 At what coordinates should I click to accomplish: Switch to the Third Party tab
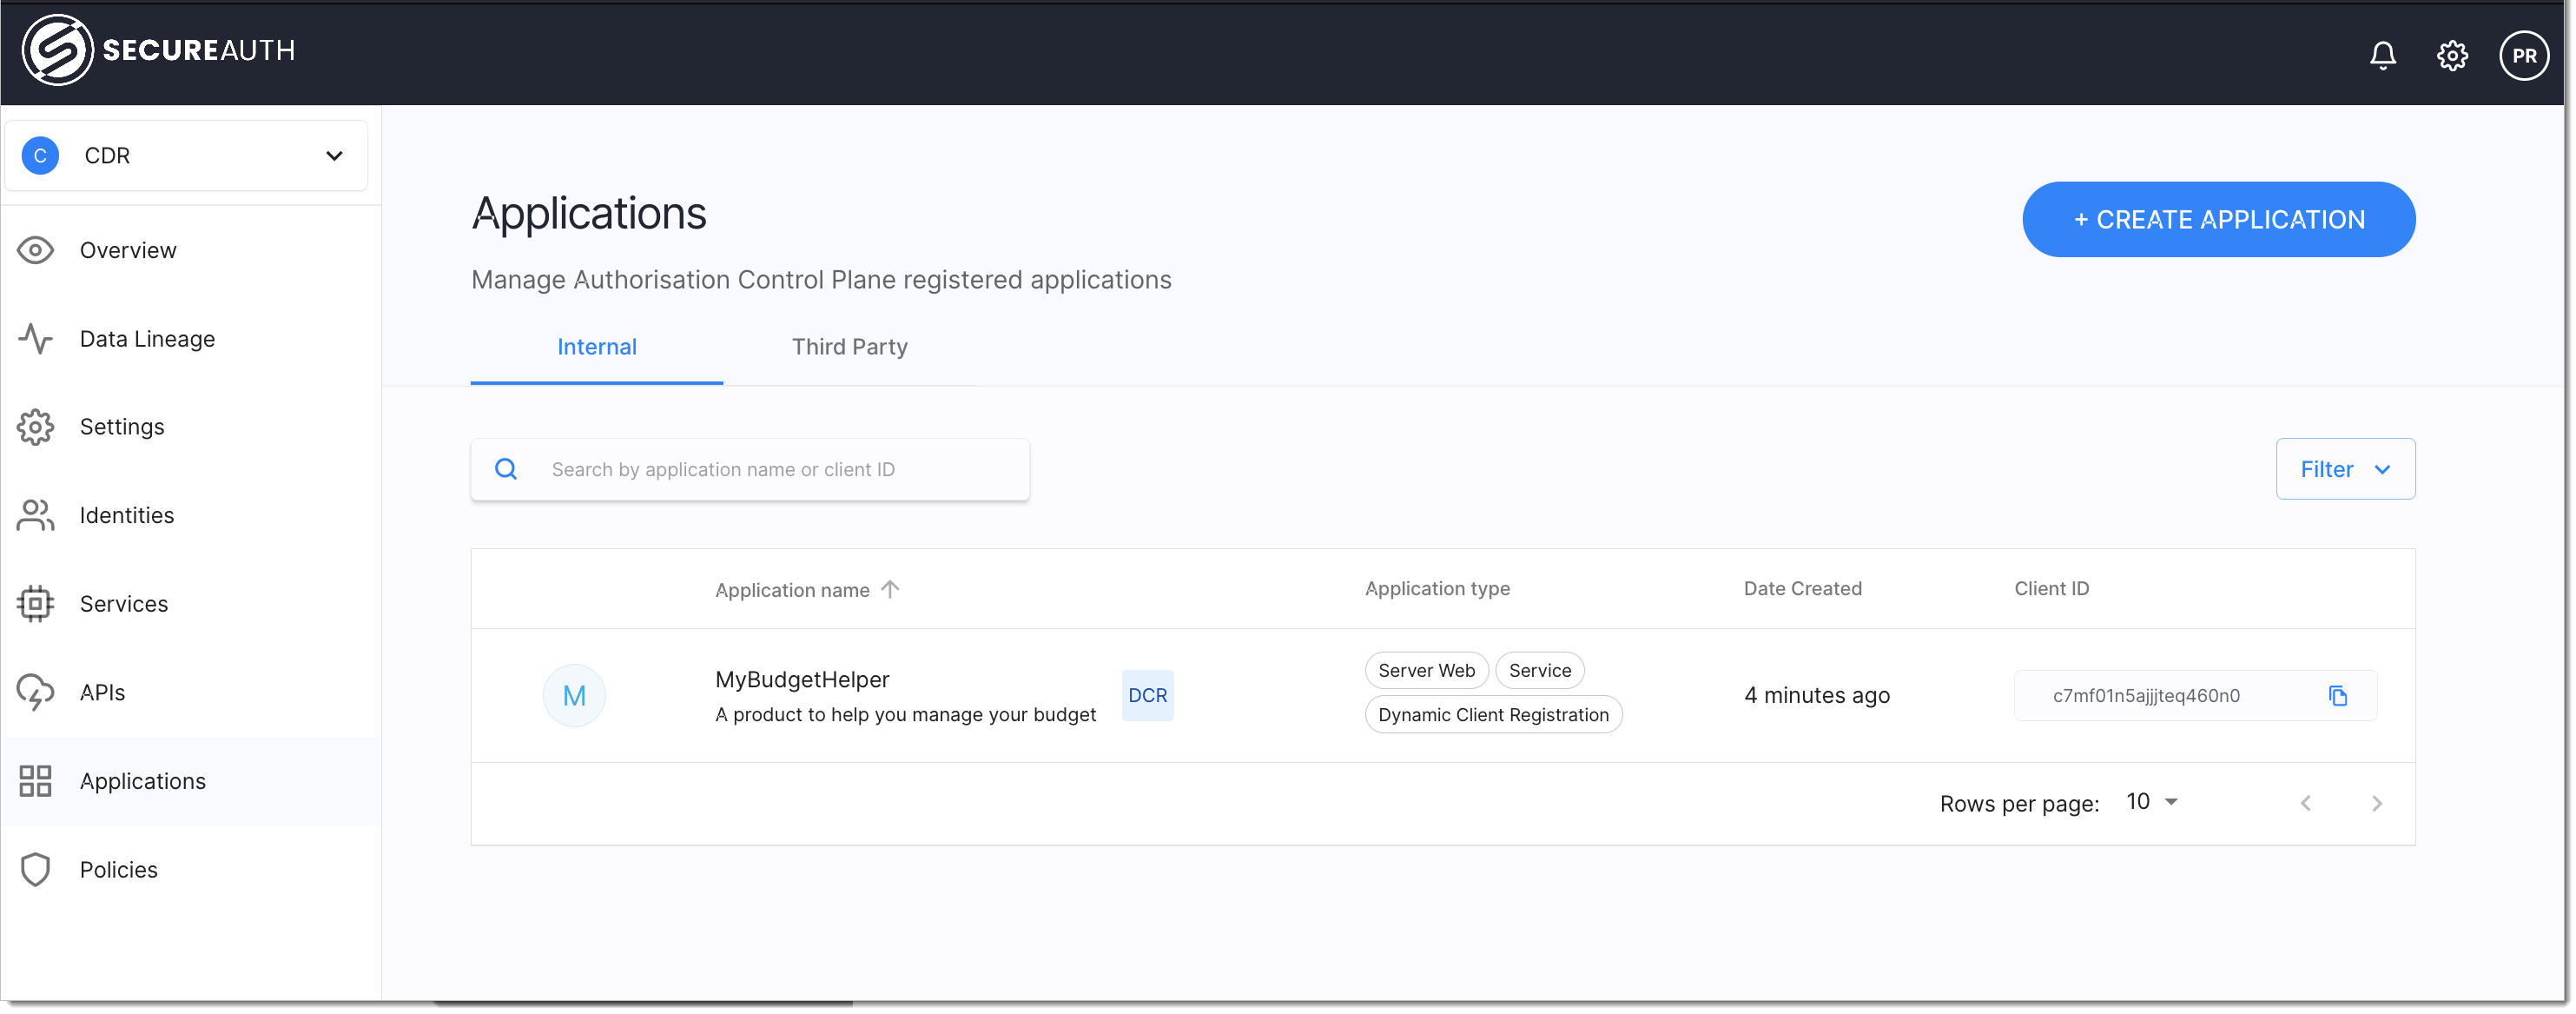(x=849, y=347)
